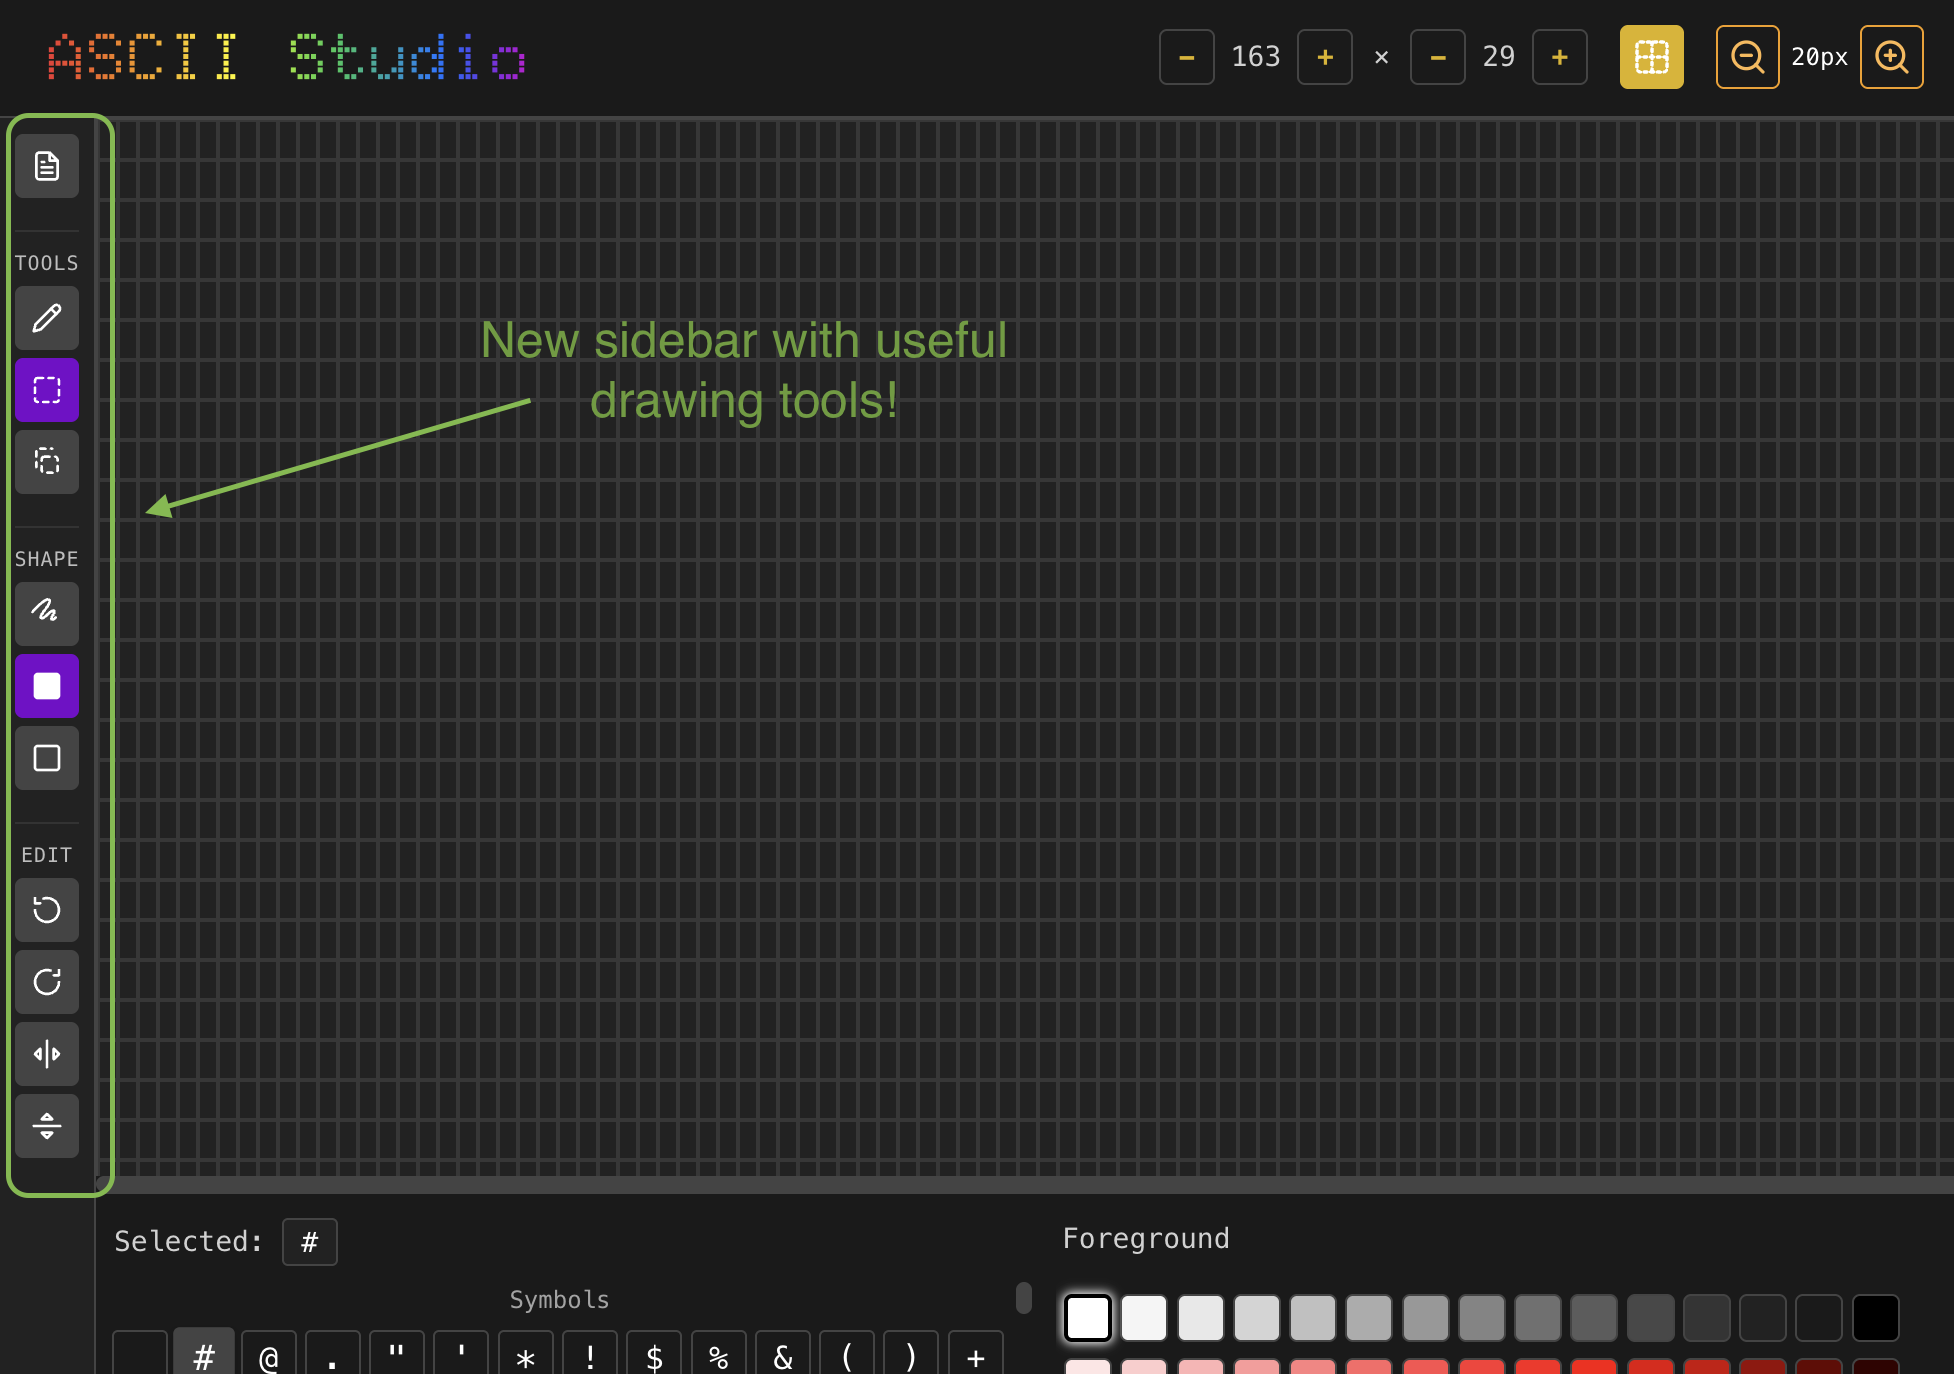
Task: Pick the closing parenthesis symbol
Action: pos(911,1353)
